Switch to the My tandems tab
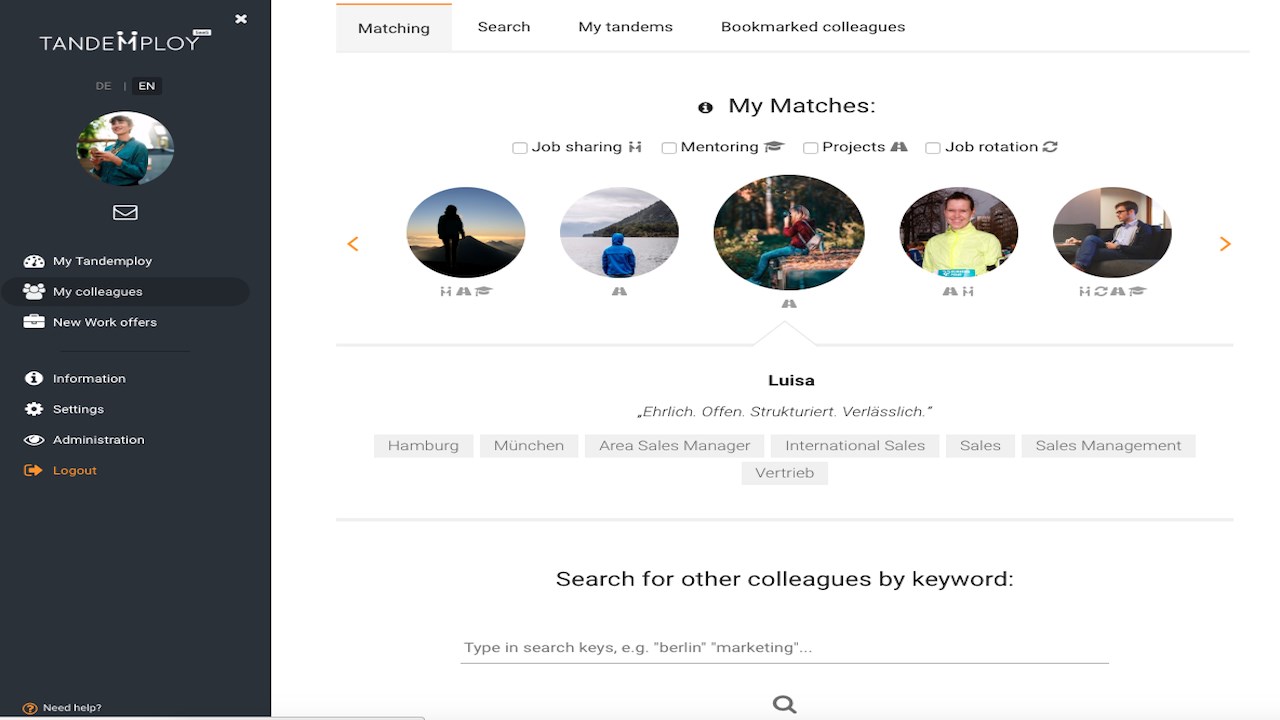This screenshot has width=1280, height=720. tap(625, 27)
